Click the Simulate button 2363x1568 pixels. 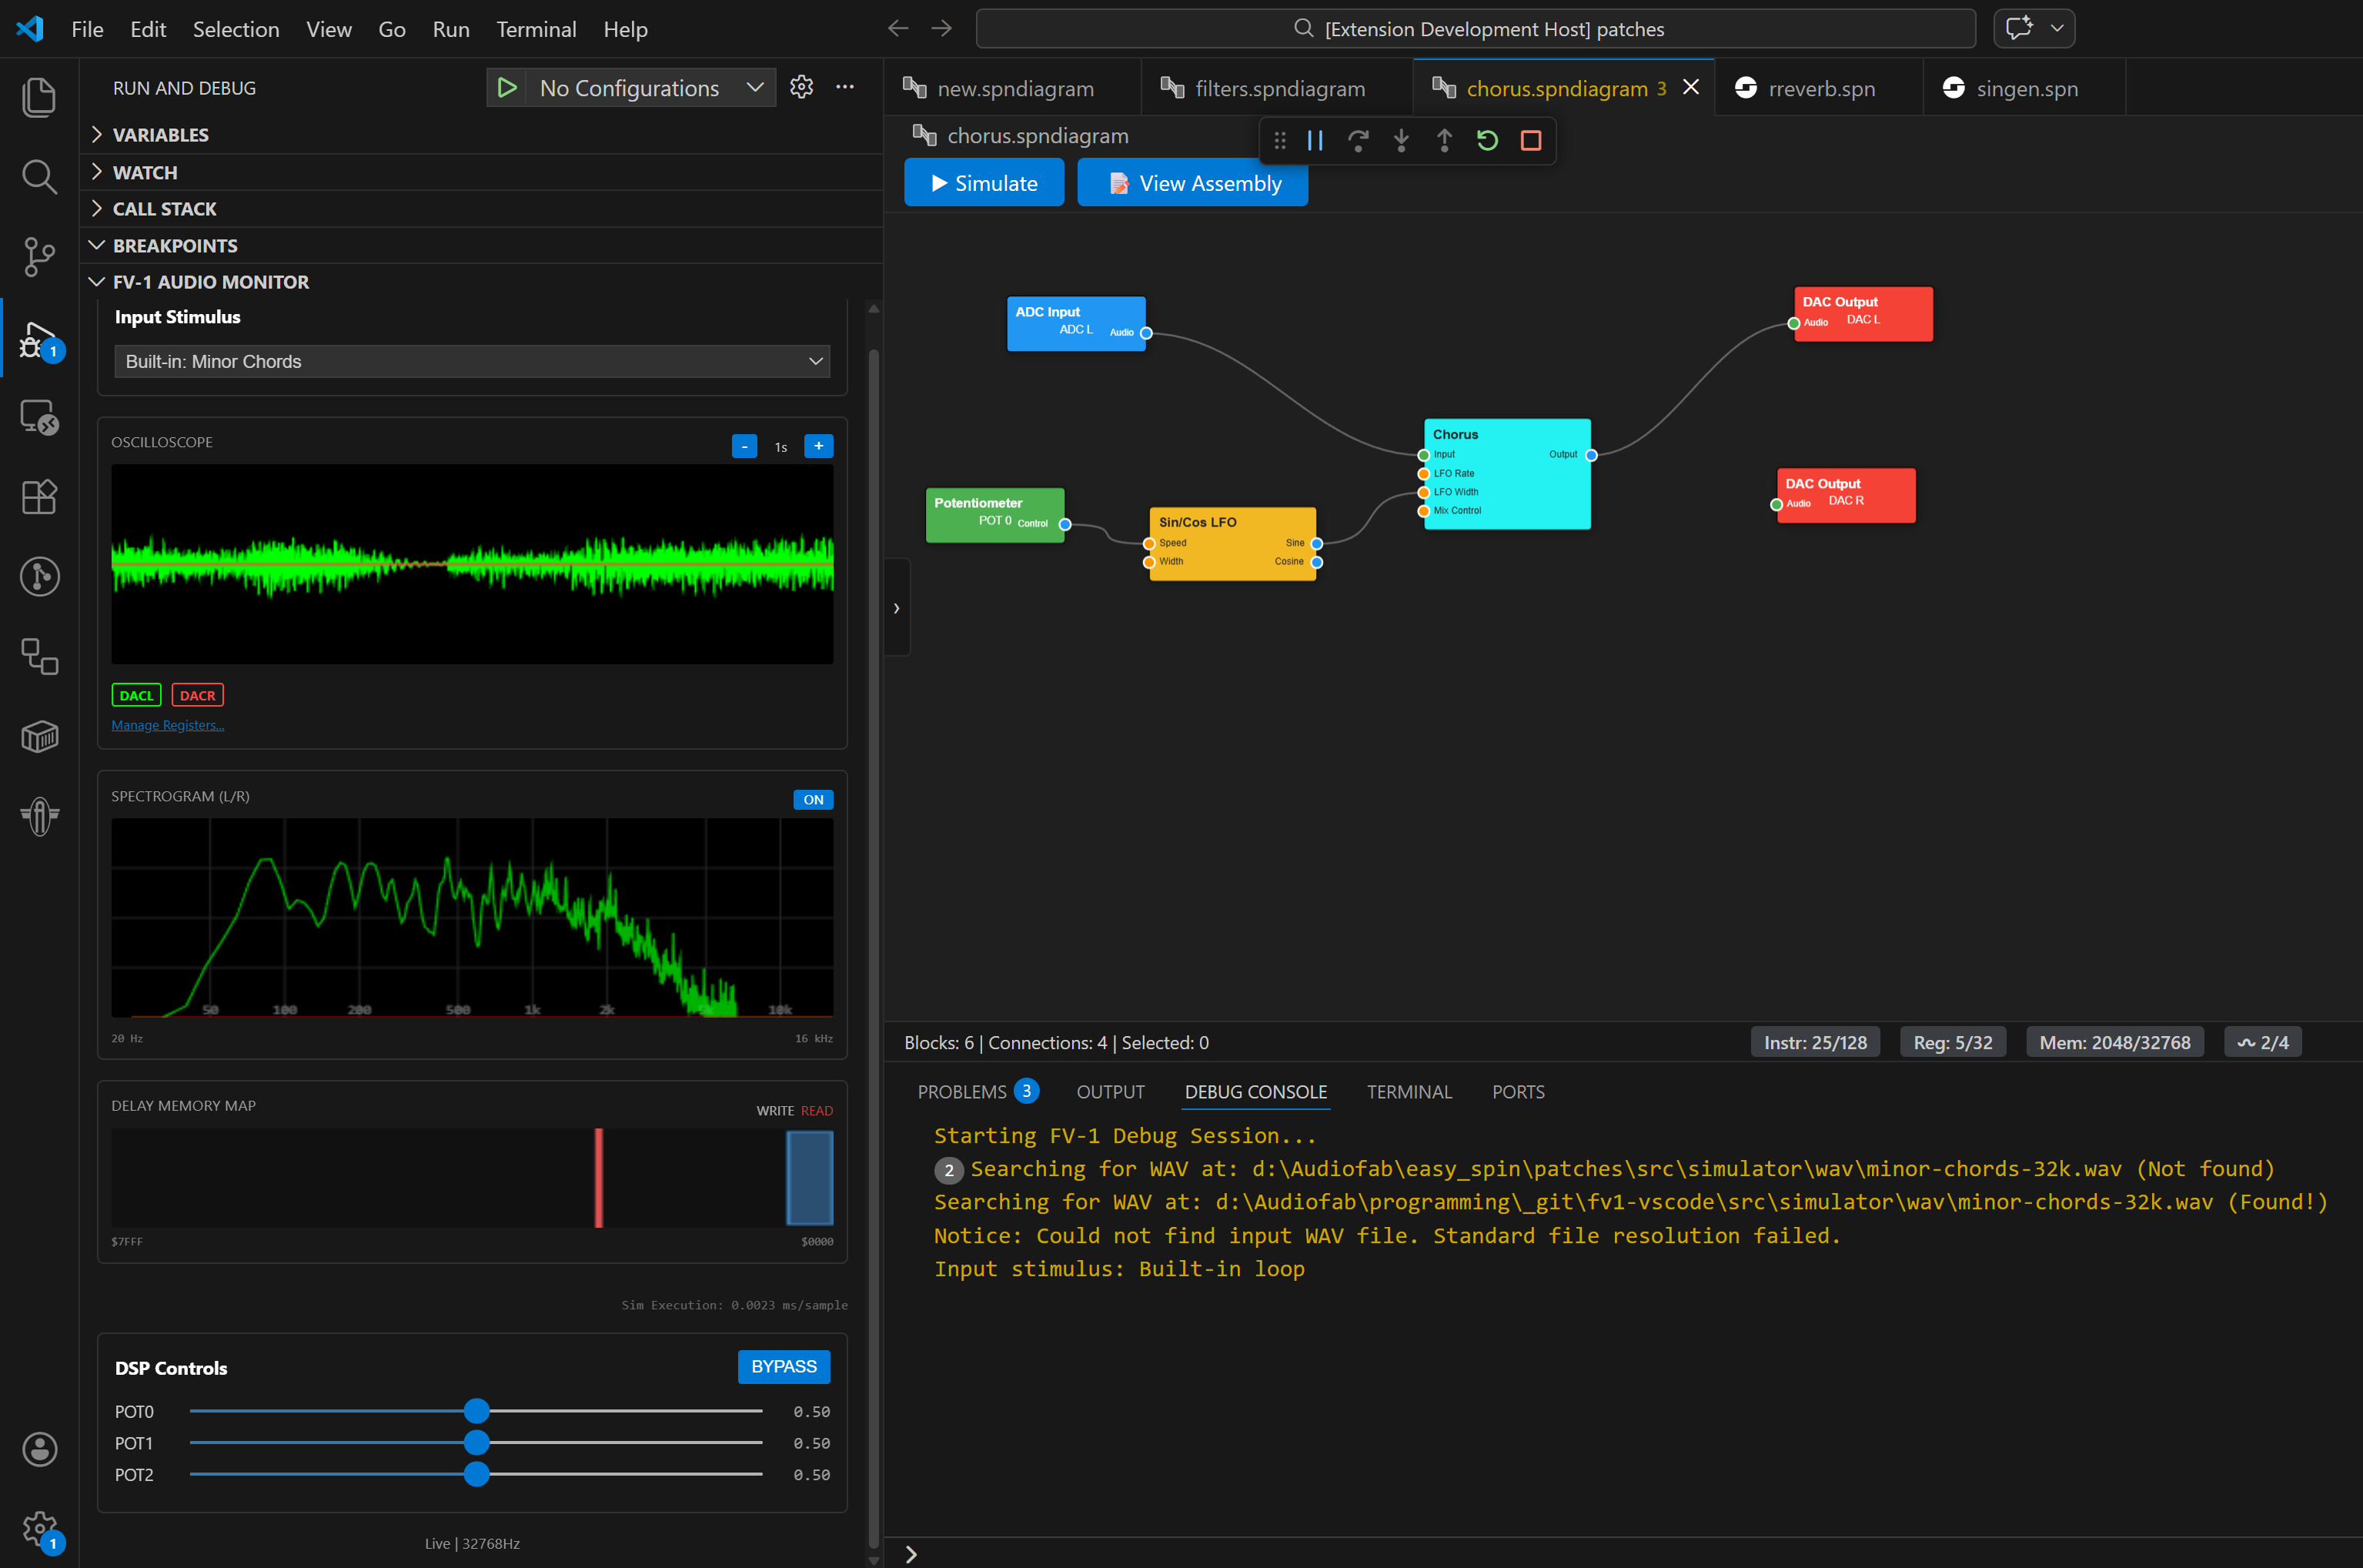(x=983, y=183)
